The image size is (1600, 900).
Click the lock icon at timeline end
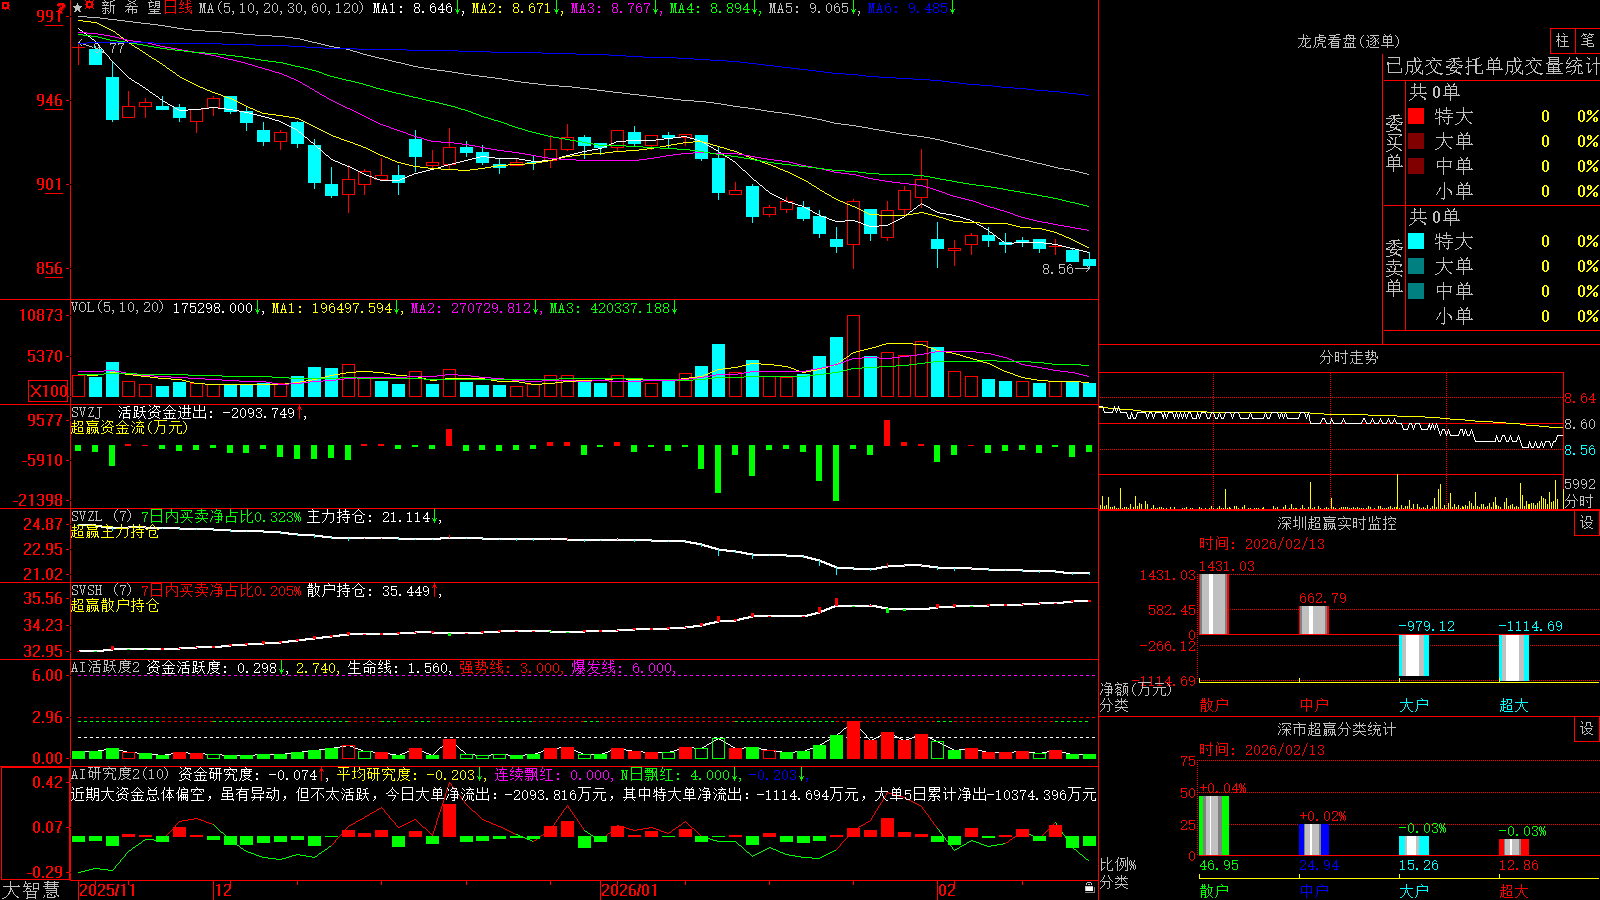click(1089, 888)
